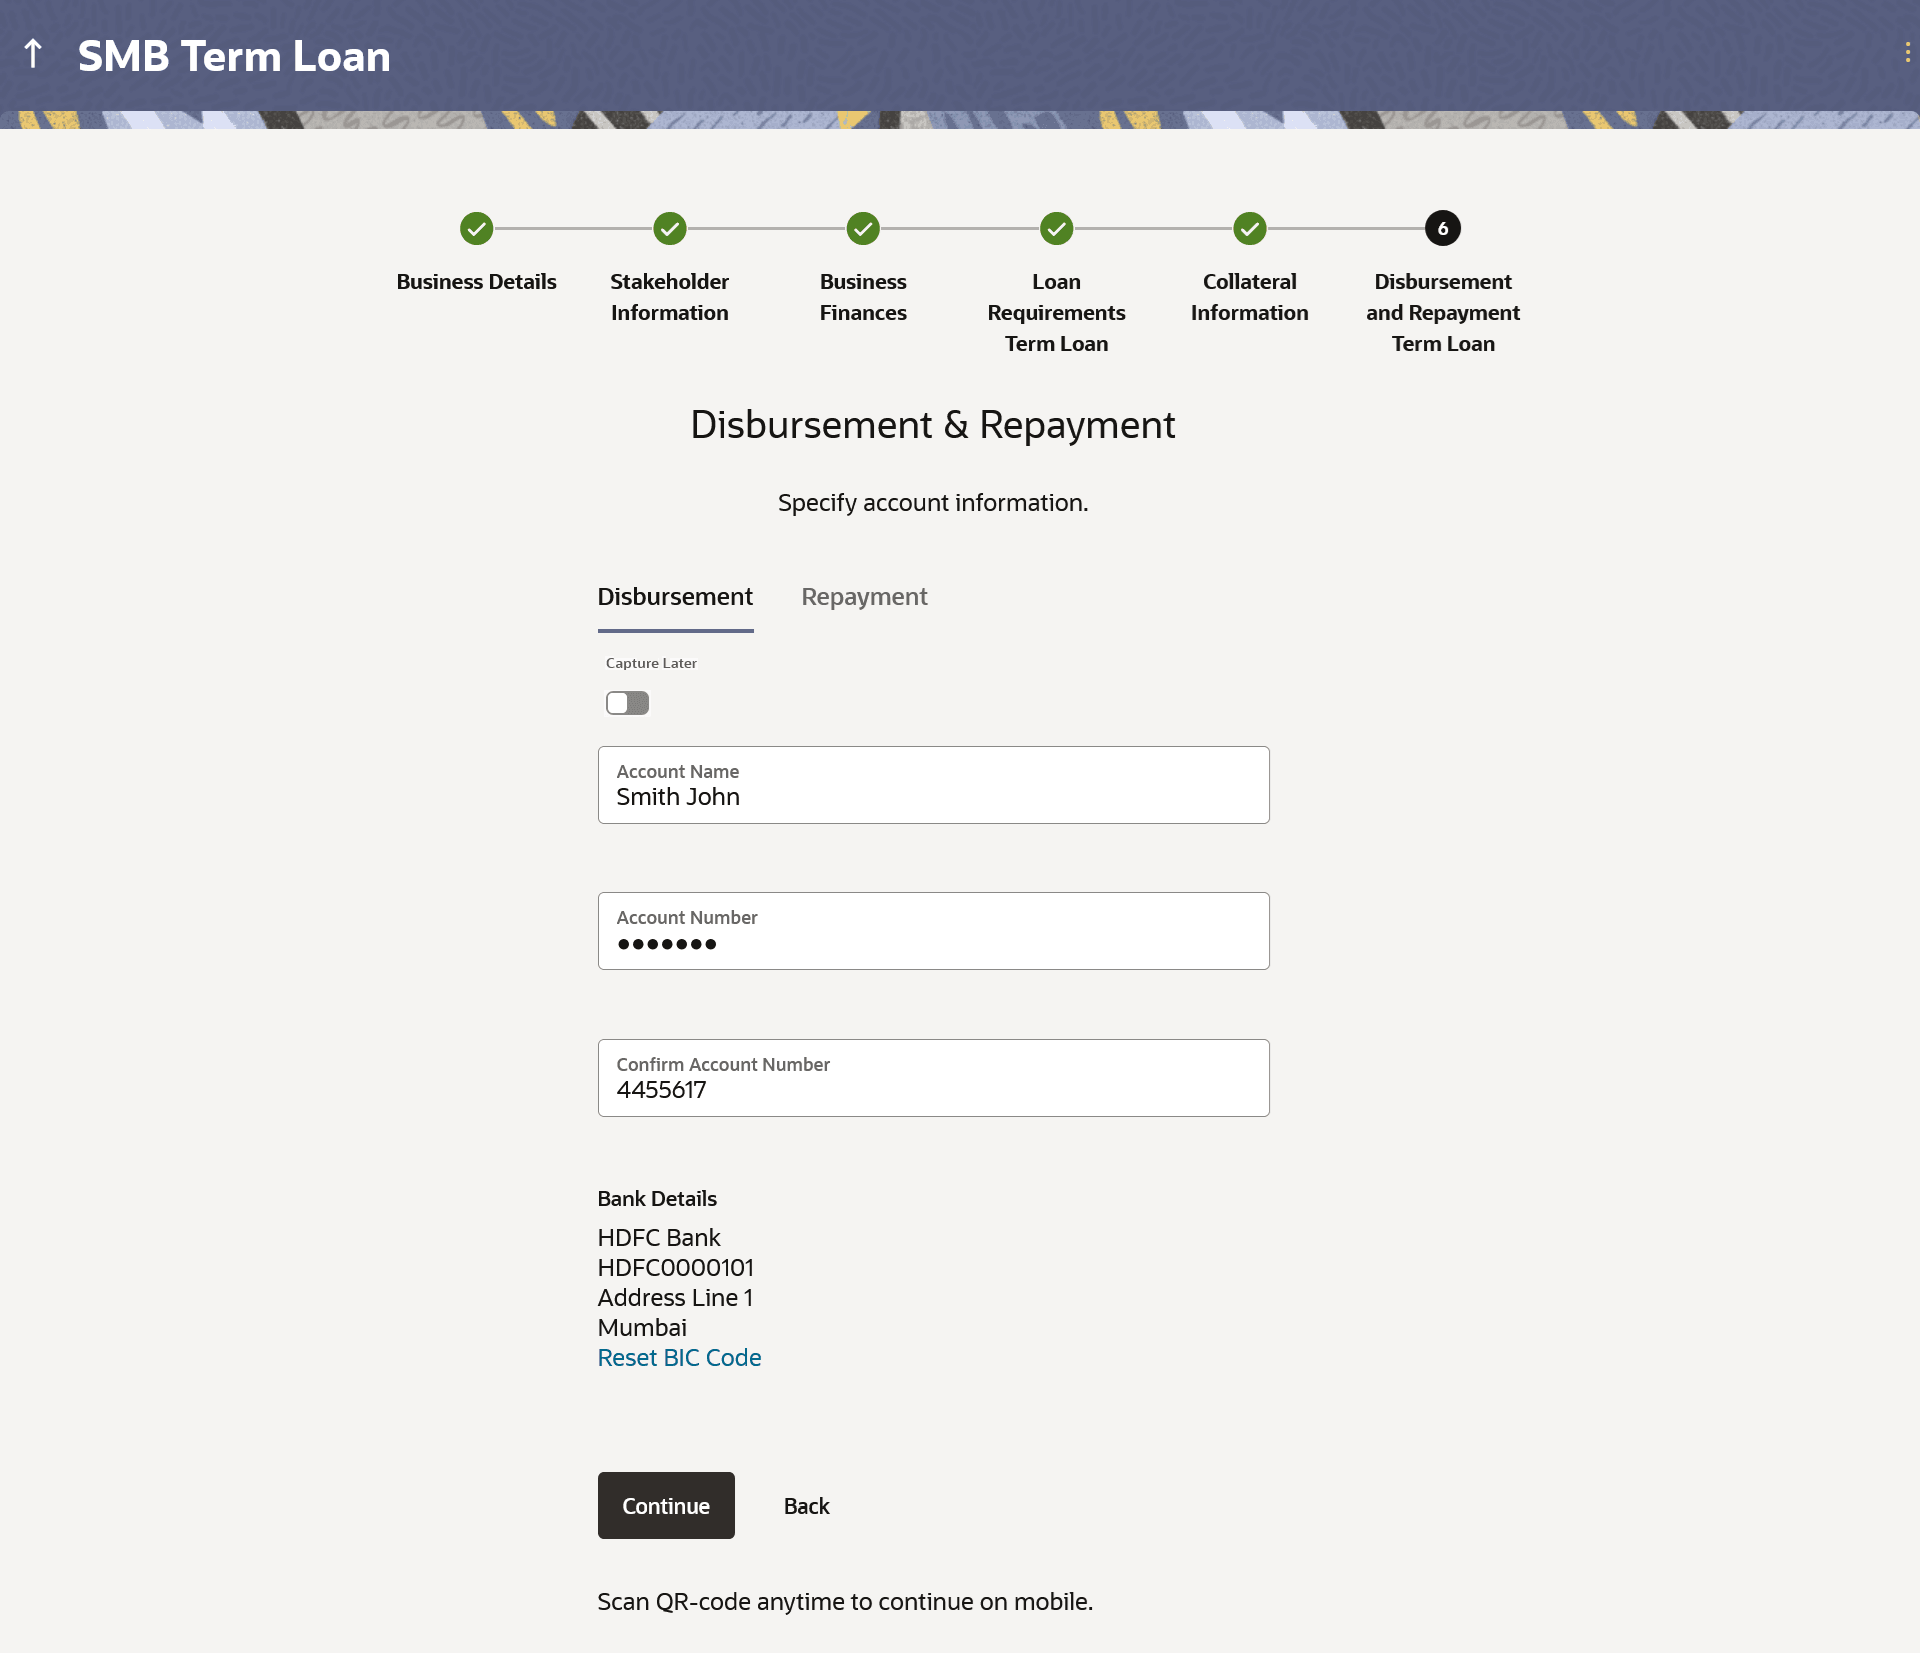The height and width of the screenshot is (1653, 1920).
Task: Switch to the Repayment tab
Action: pos(864,597)
